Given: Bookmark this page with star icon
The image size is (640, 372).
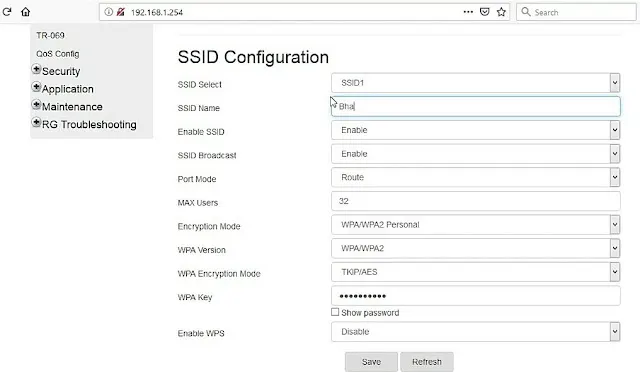Looking at the screenshot, I should tap(501, 12).
